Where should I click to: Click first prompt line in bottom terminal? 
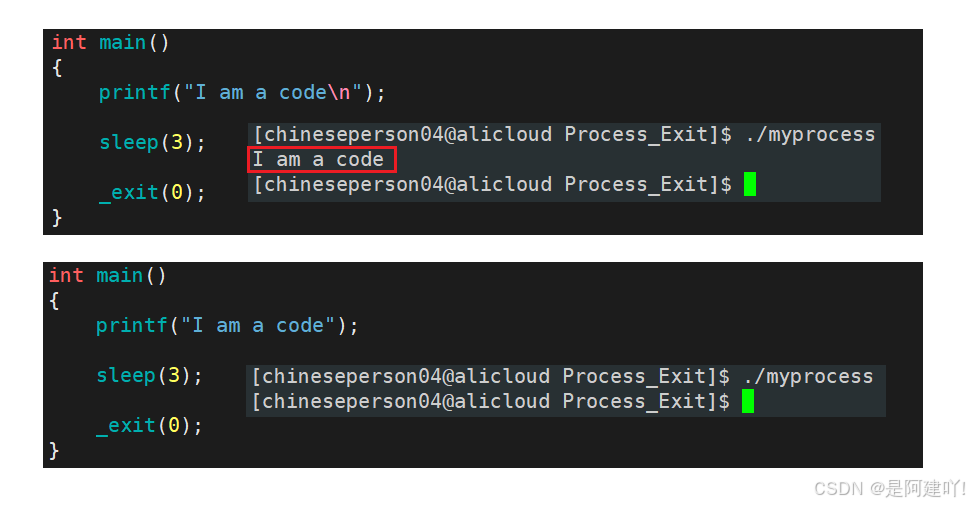pyautogui.click(x=562, y=376)
